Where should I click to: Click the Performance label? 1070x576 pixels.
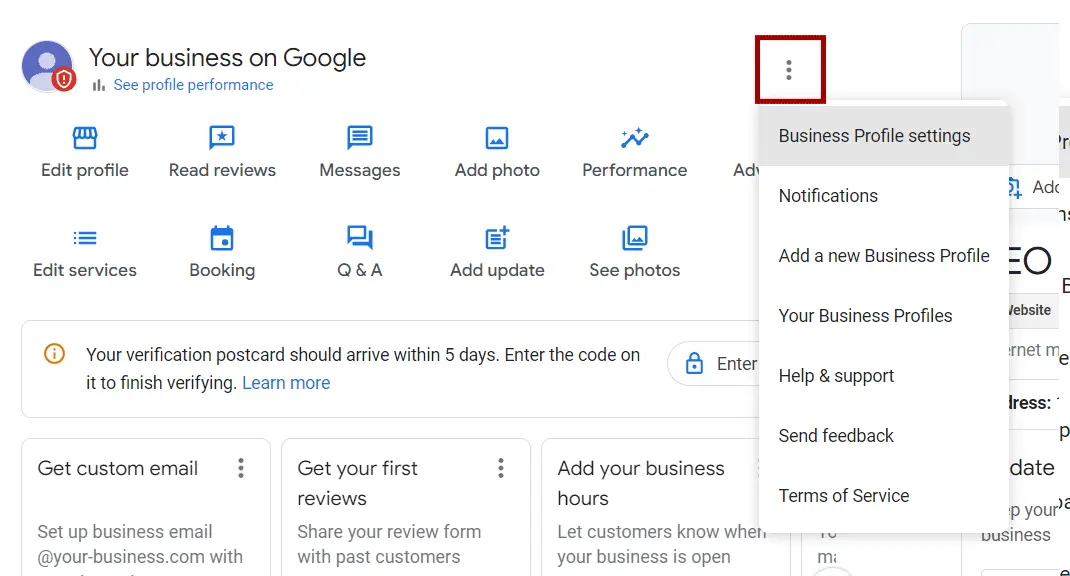coord(635,170)
